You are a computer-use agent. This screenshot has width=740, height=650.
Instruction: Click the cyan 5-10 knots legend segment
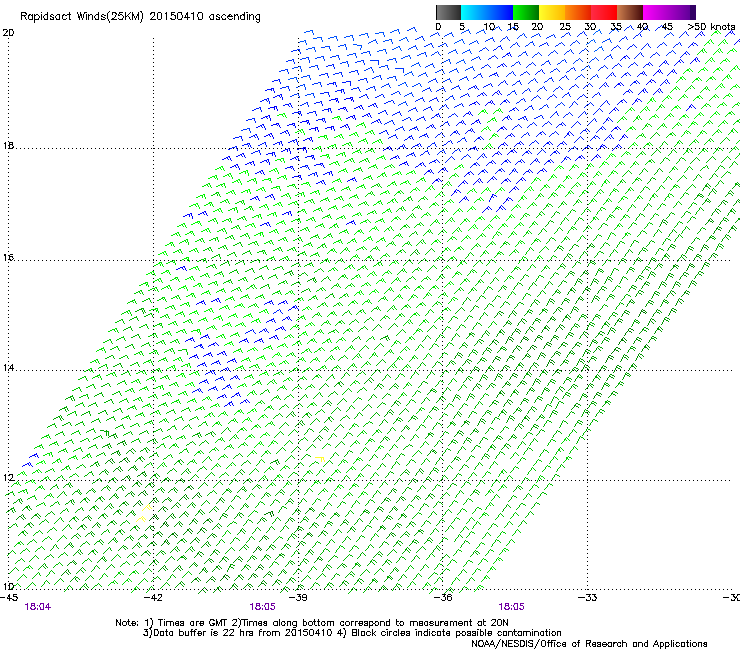(474, 12)
